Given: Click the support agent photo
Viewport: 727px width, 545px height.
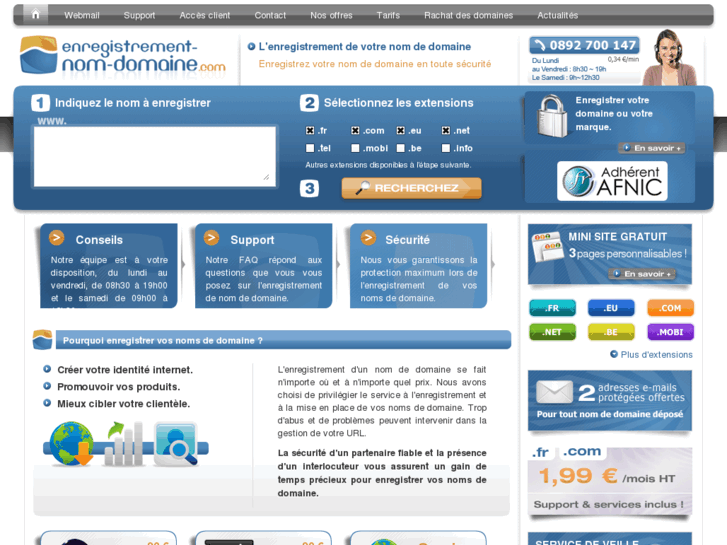Looking at the screenshot, I should tap(670, 58).
